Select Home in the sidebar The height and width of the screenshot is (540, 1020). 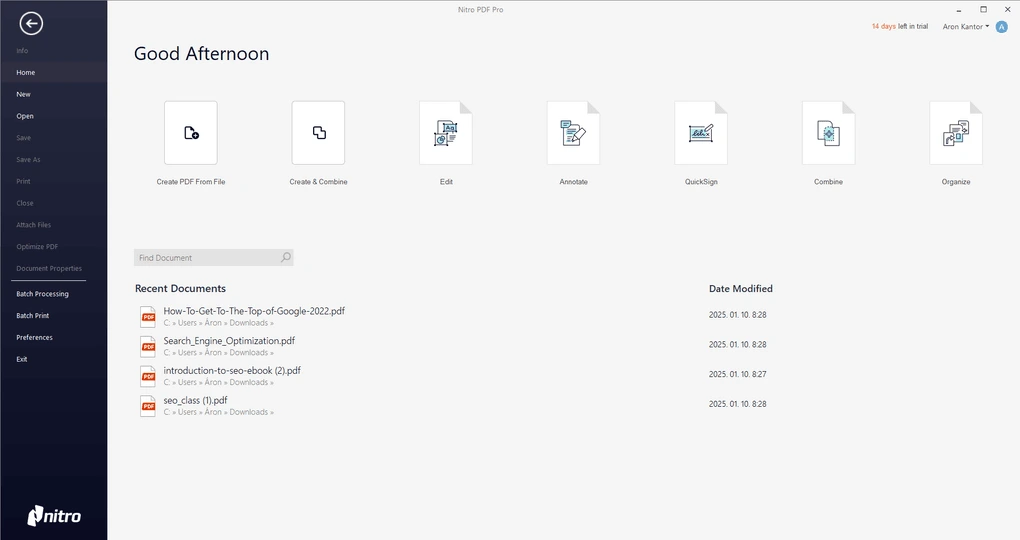(x=26, y=72)
